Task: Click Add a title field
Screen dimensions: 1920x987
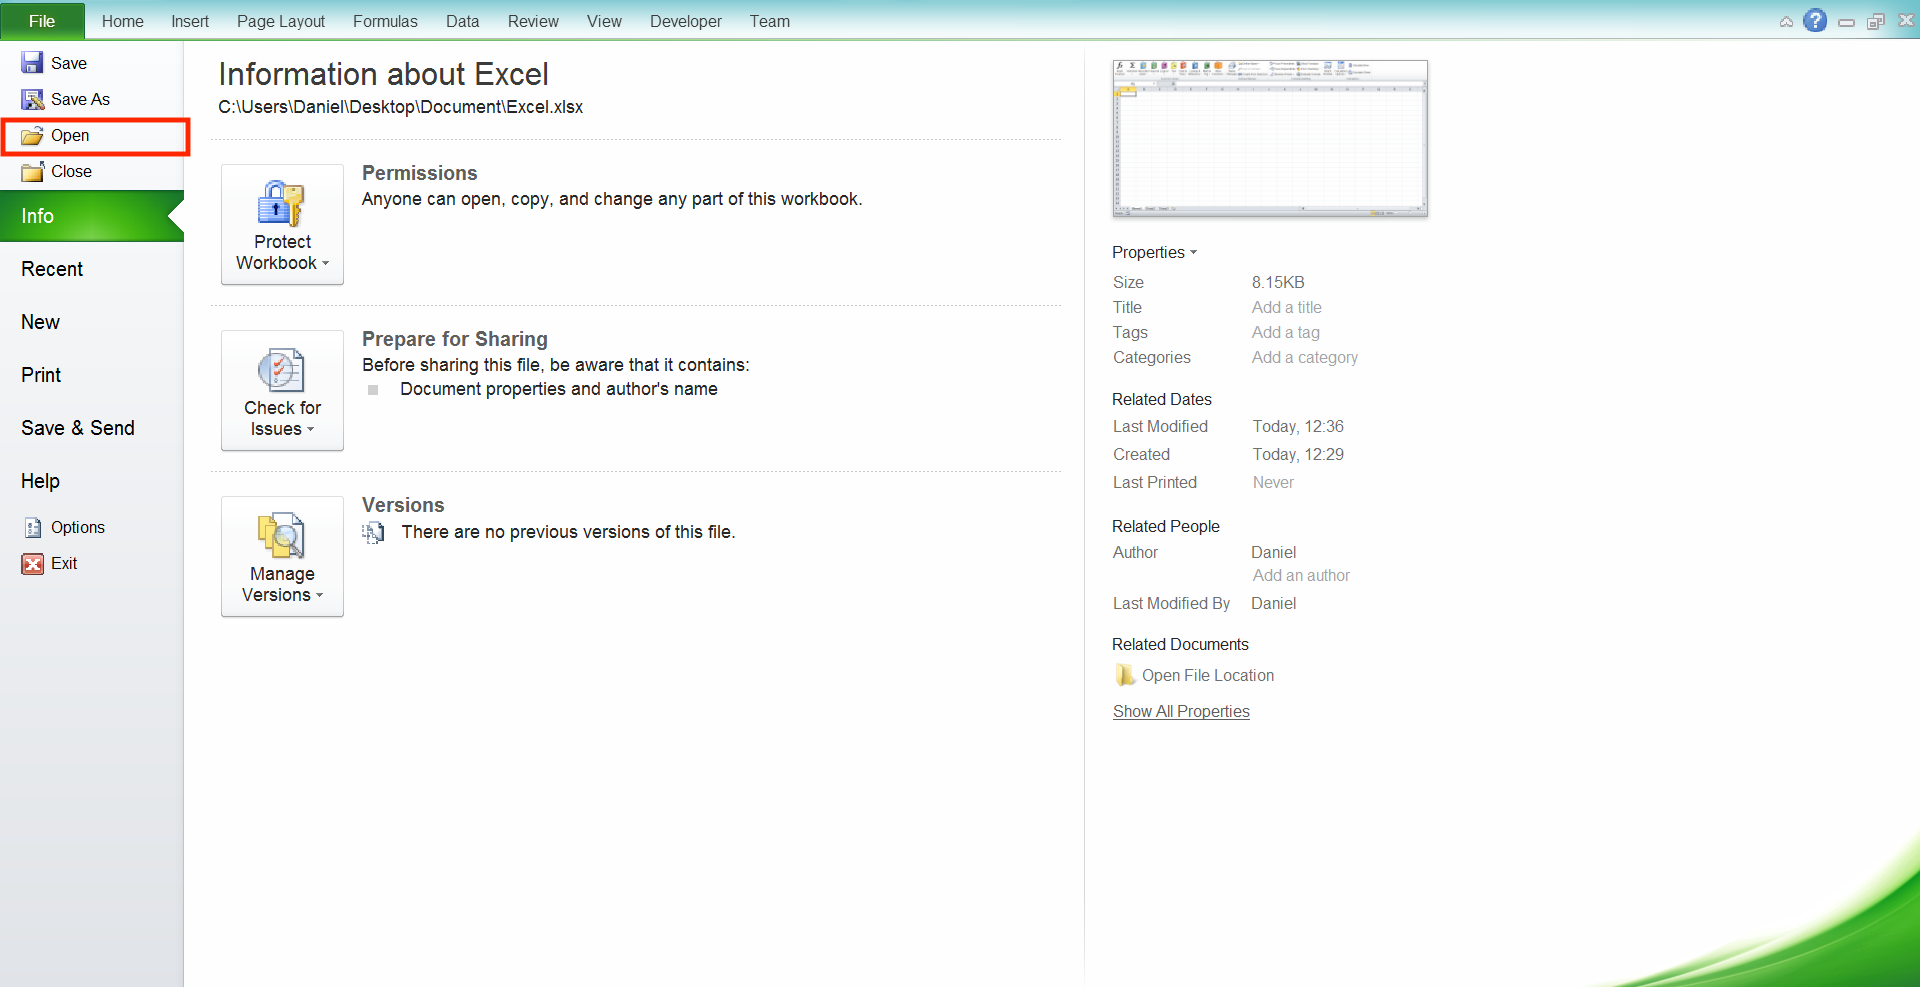Action: pyautogui.click(x=1287, y=307)
